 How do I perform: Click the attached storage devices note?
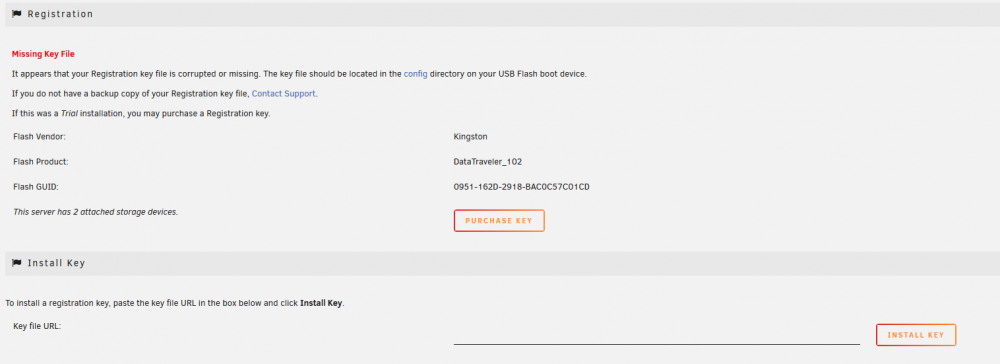96,212
